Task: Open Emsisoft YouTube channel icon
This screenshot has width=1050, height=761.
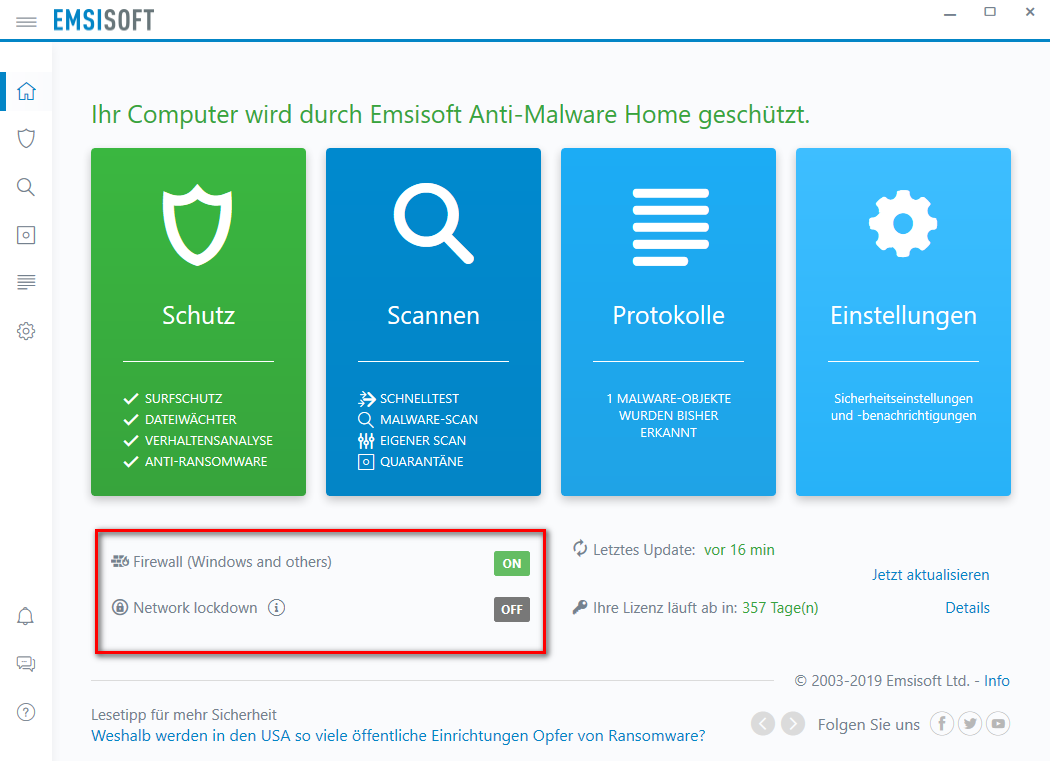Action: pyautogui.click(x=998, y=724)
